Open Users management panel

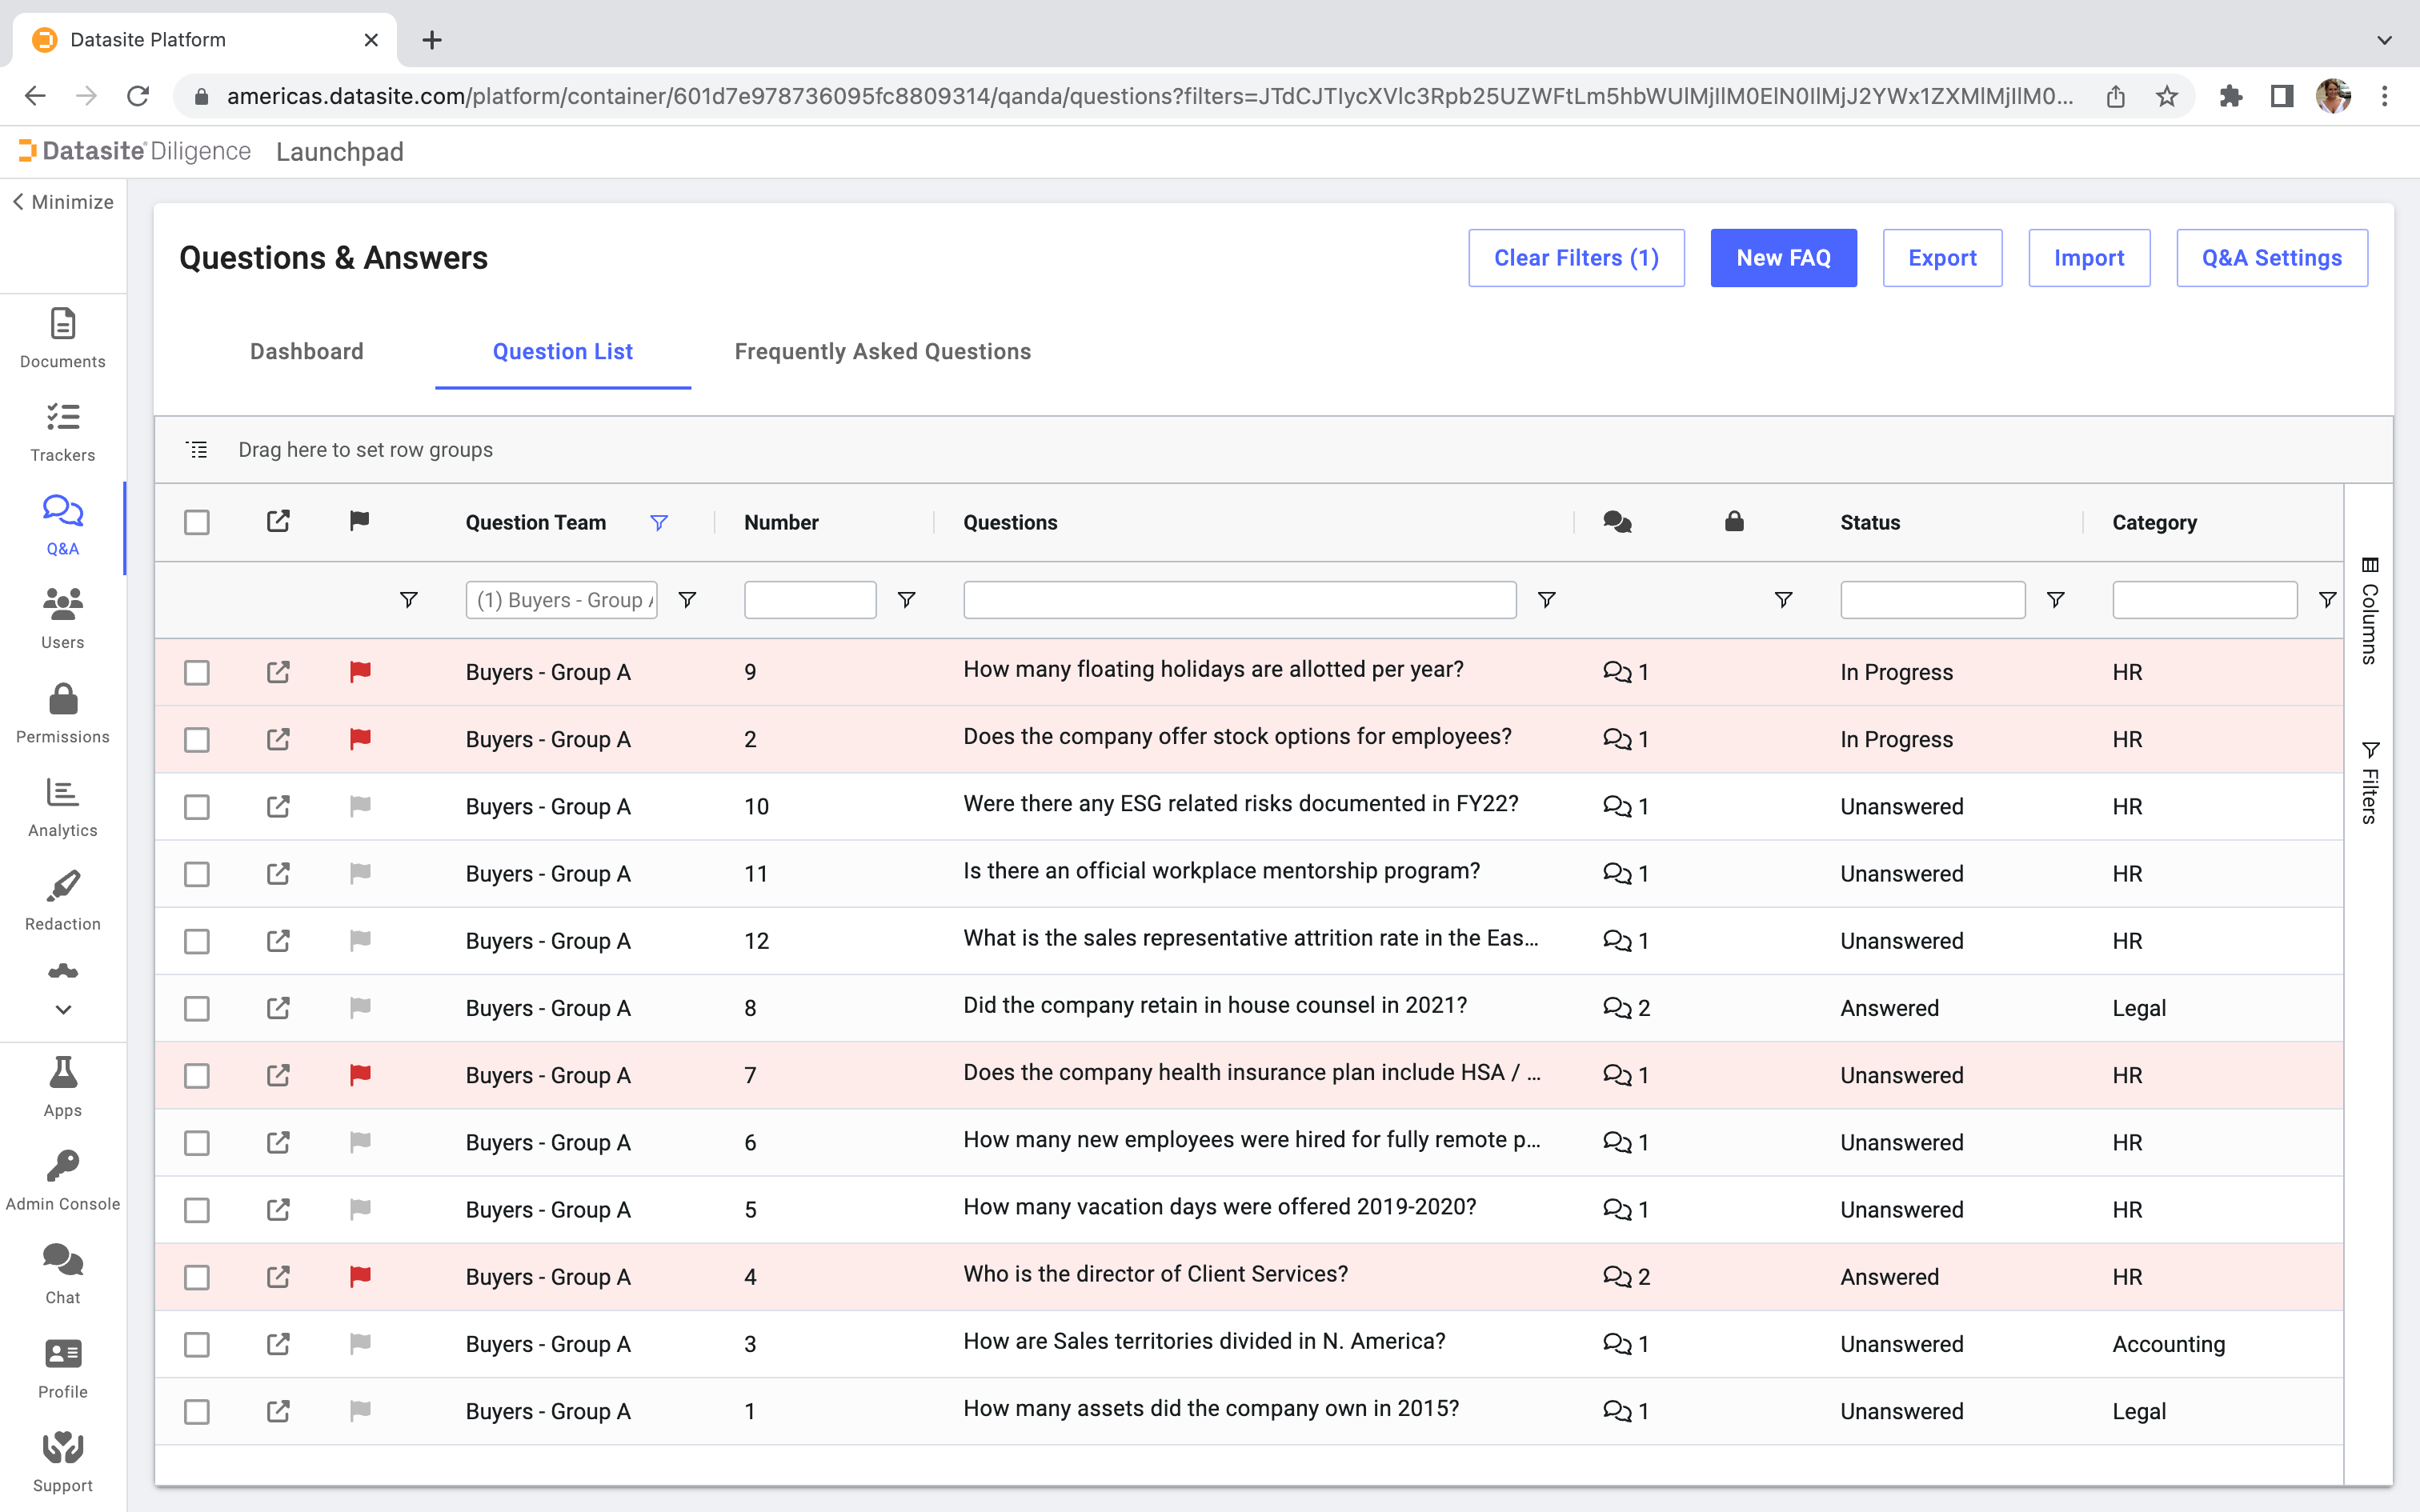(62, 617)
